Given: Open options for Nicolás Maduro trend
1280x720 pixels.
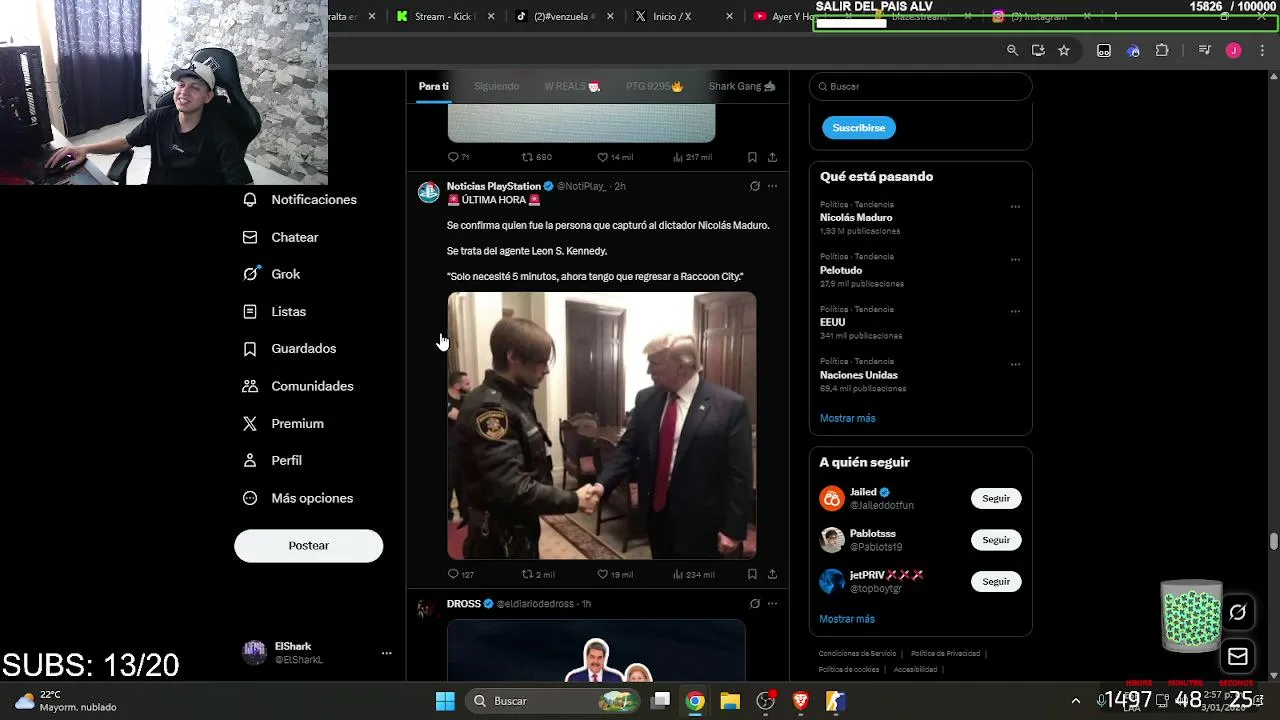Looking at the screenshot, I should click(1015, 207).
